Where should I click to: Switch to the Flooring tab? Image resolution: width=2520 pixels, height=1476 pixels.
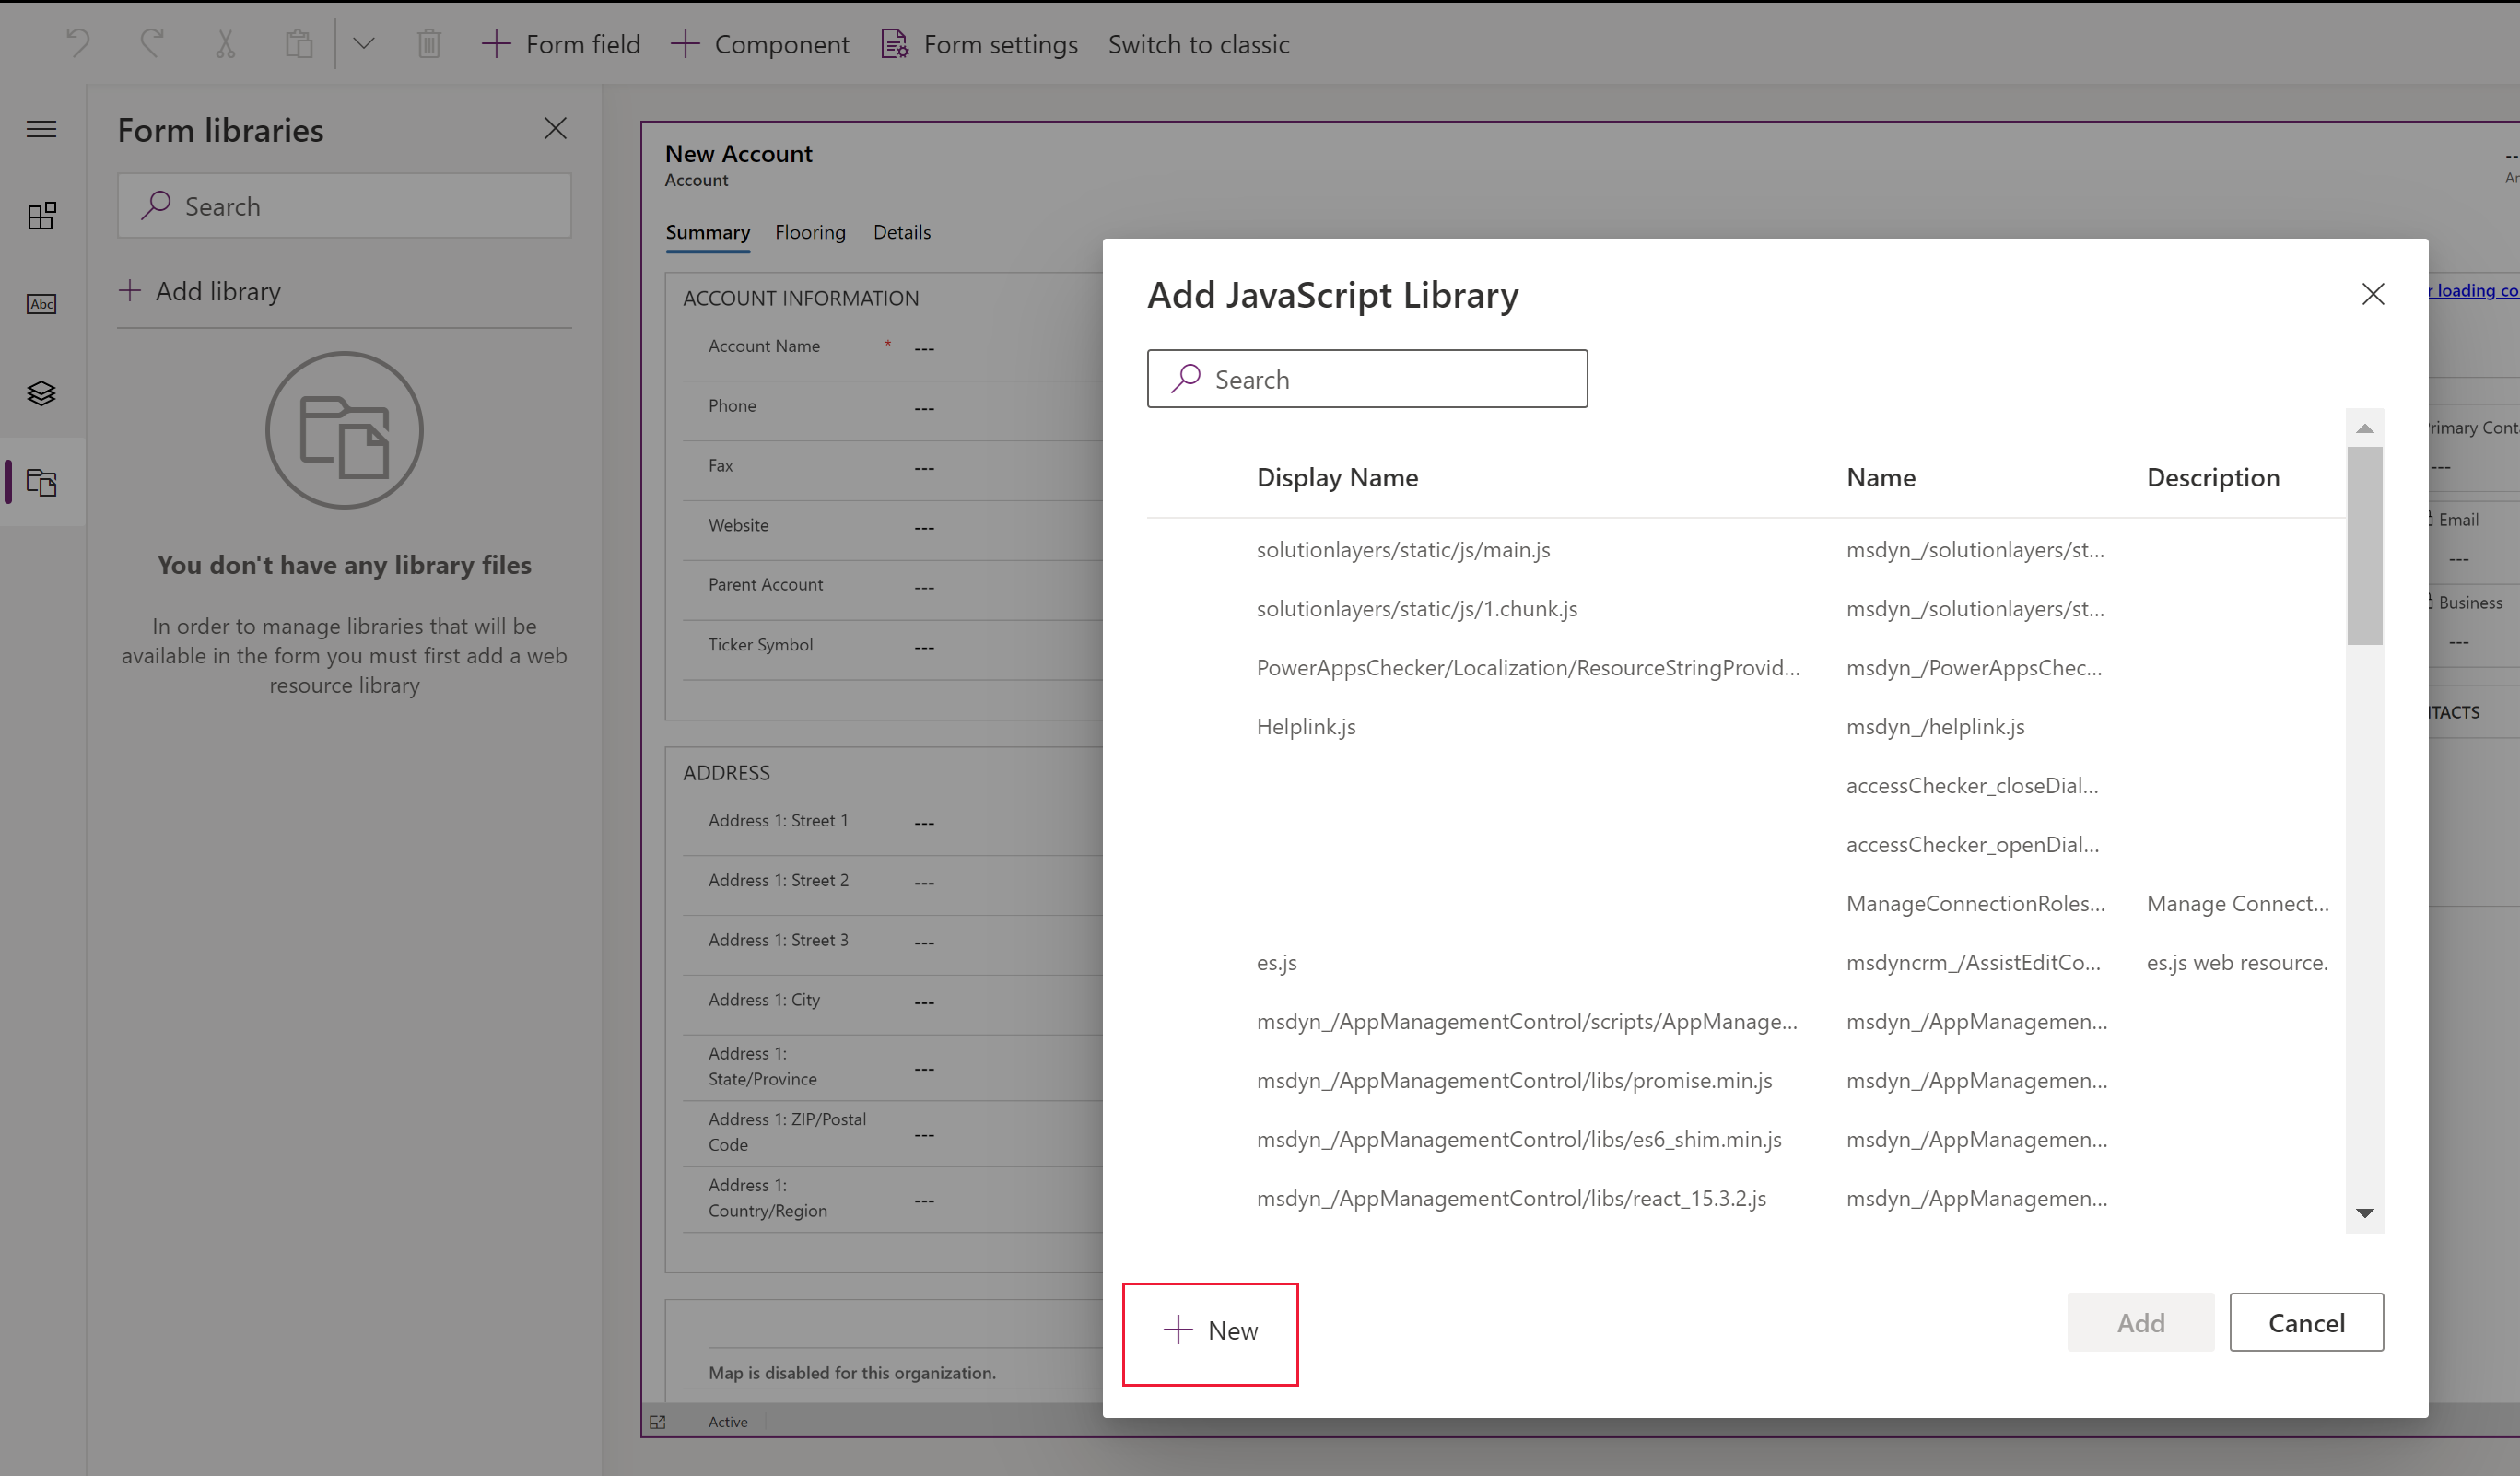(810, 230)
